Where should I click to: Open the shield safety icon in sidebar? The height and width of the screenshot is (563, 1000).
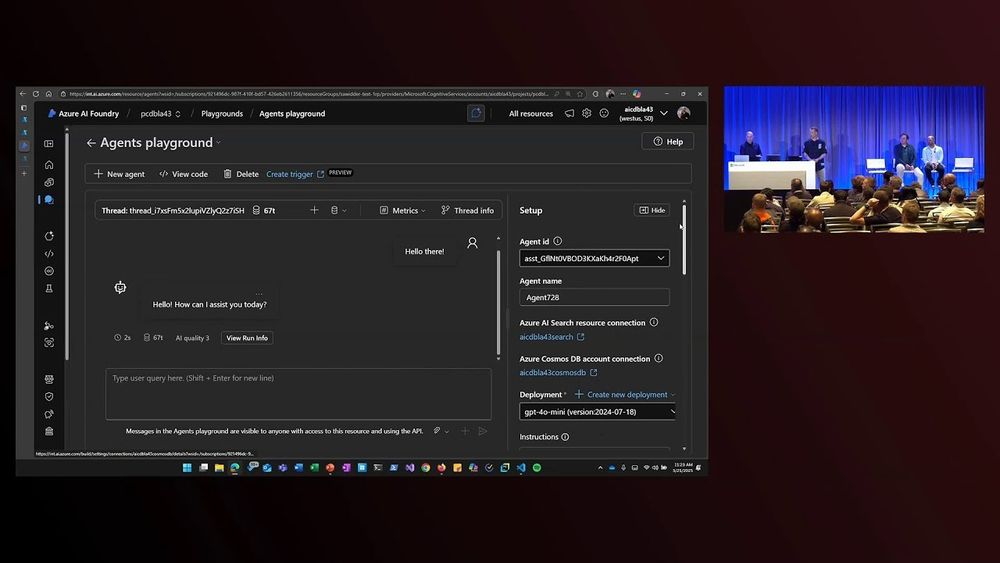click(49, 397)
